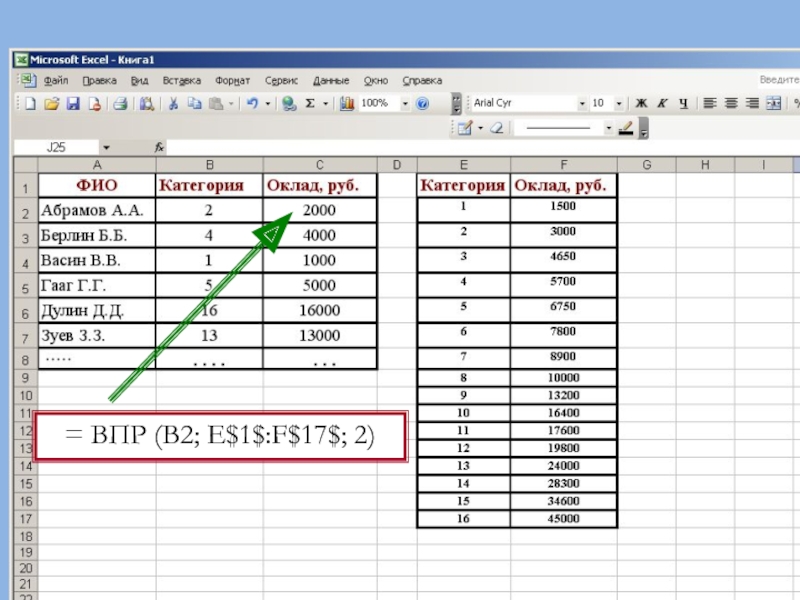Open the font size 10 dropdown
This screenshot has height=600, width=800.
pos(620,103)
